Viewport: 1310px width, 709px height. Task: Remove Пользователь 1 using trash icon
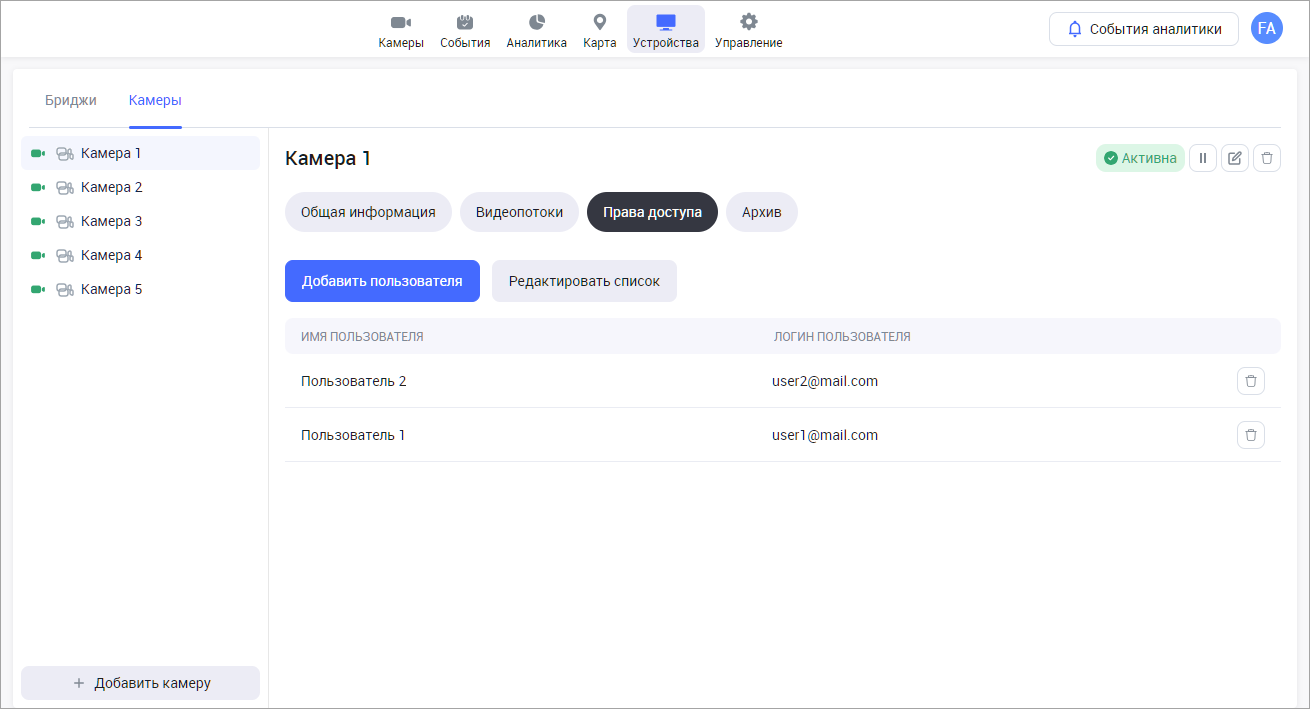point(1251,435)
